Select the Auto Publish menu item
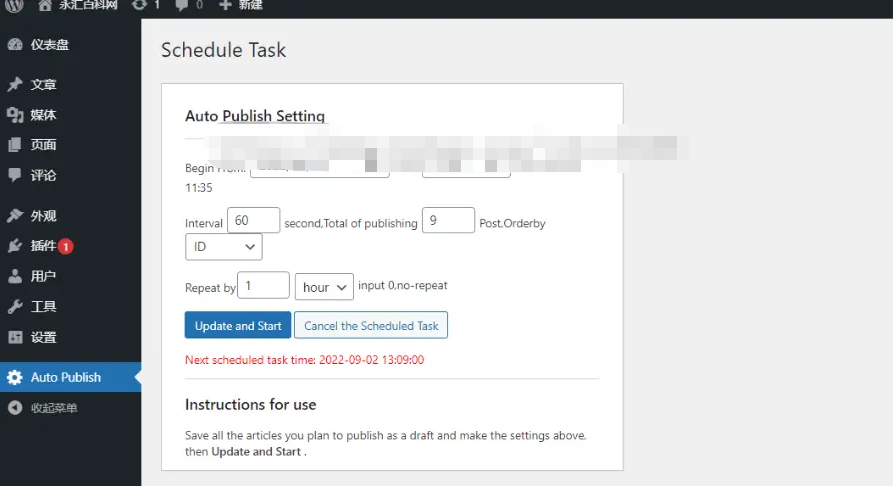The height and width of the screenshot is (486, 893). [71, 377]
